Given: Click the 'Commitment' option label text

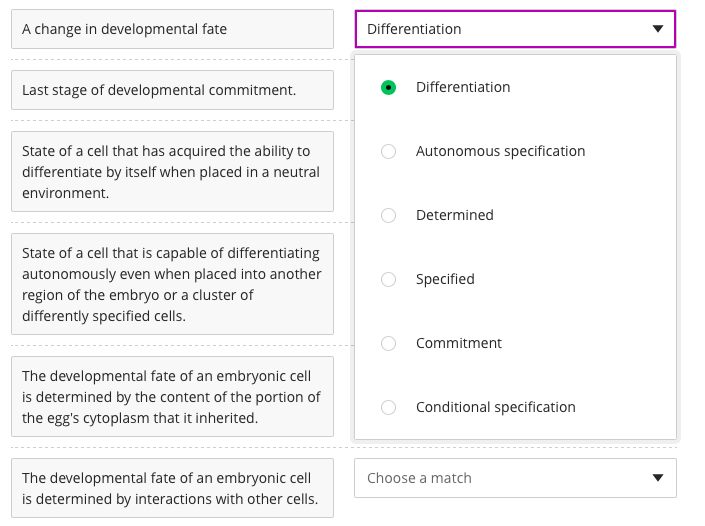Looking at the screenshot, I should click(458, 343).
